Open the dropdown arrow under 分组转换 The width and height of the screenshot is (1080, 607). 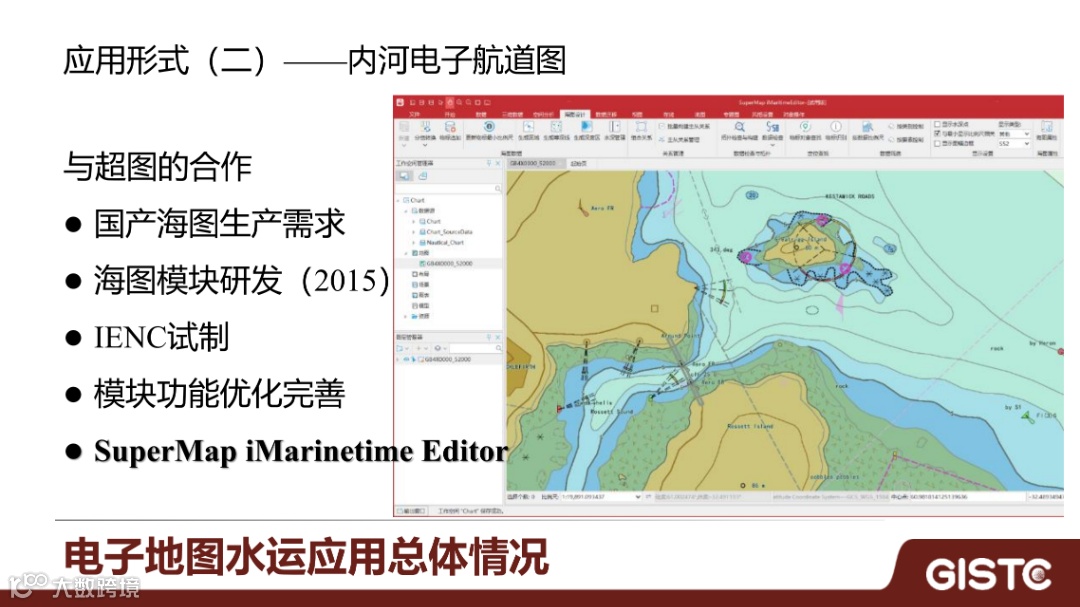pos(425,145)
